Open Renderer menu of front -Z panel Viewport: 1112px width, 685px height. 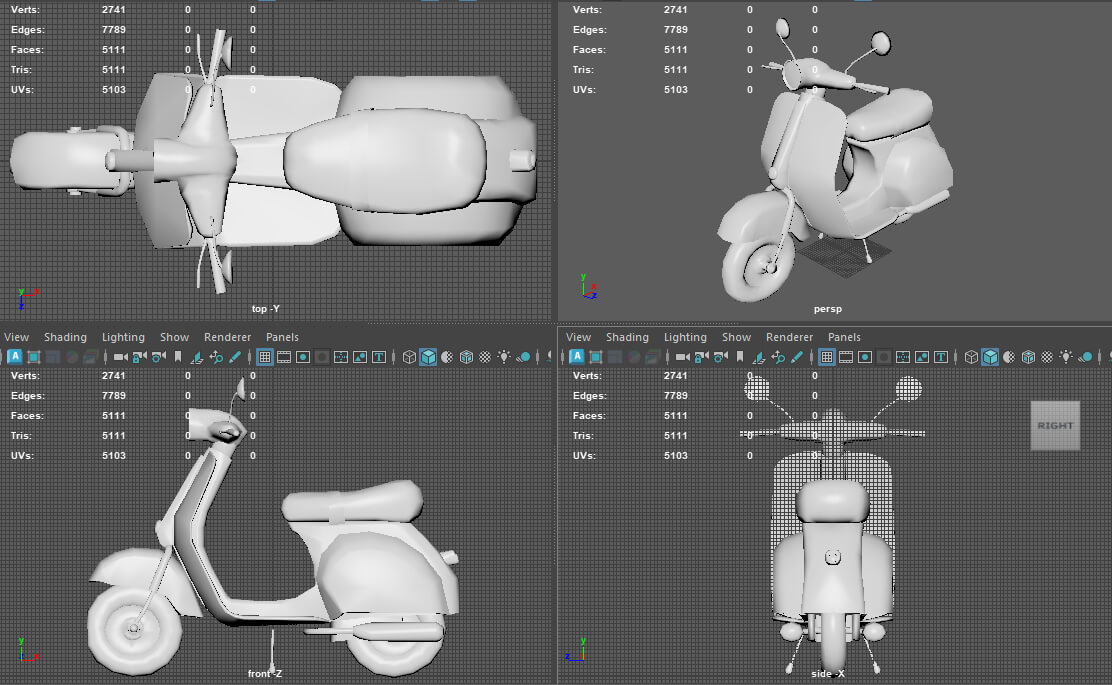tap(227, 337)
